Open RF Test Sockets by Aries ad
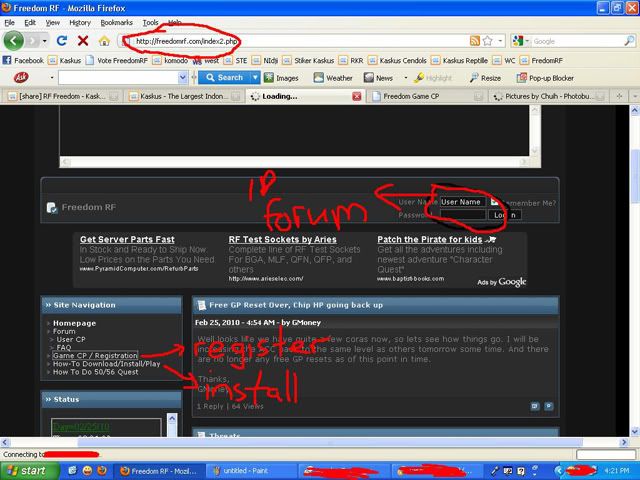 pyautogui.click(x=282, y=240)
